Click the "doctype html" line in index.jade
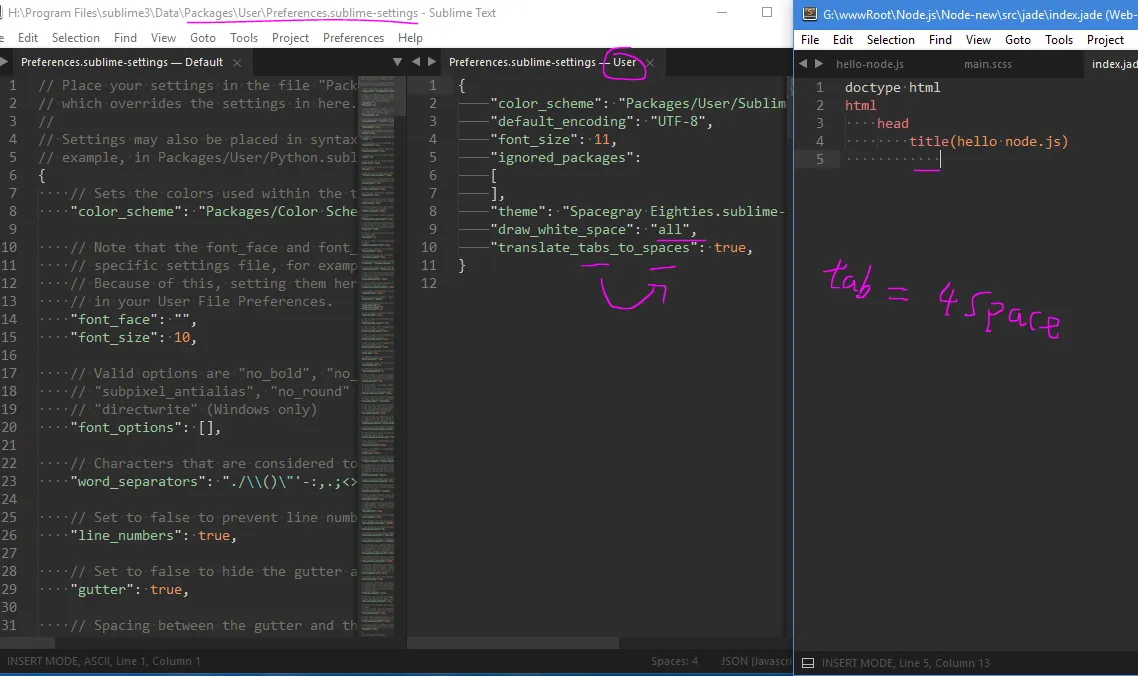This screenshot has height=676, width=1138. [x=892, y=87]
